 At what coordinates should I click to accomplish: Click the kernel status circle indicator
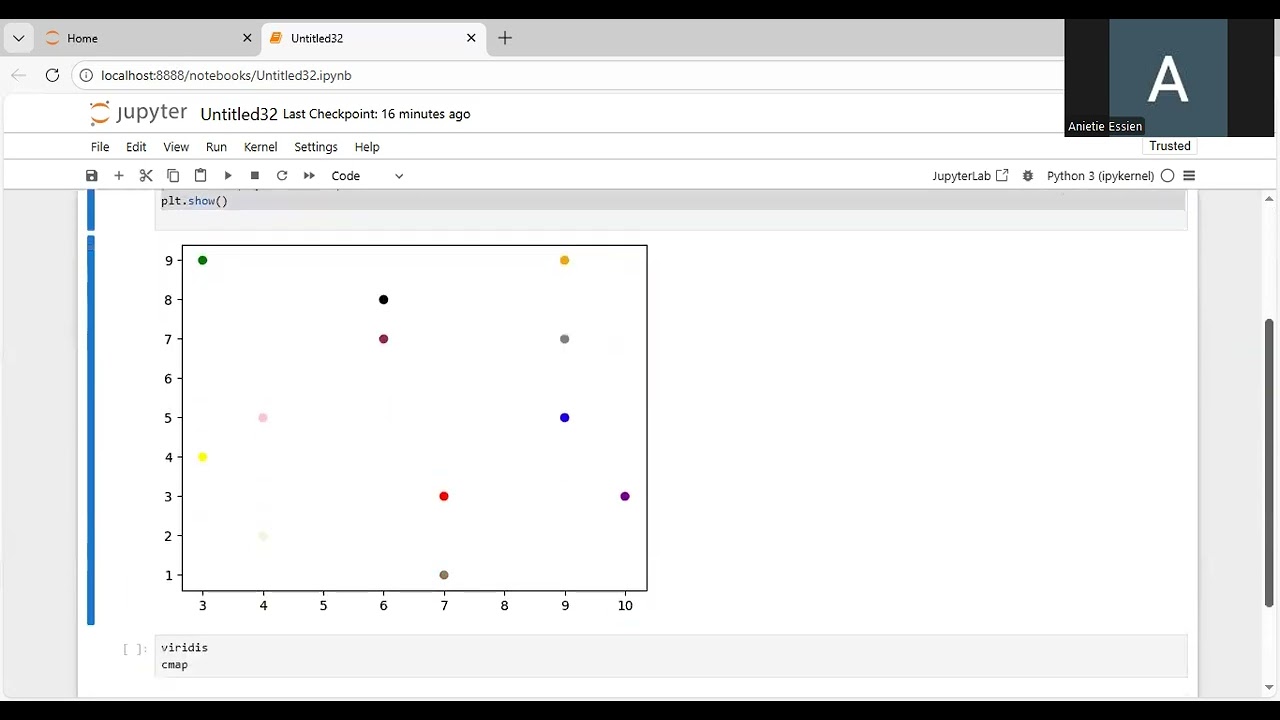[1167, 176]
